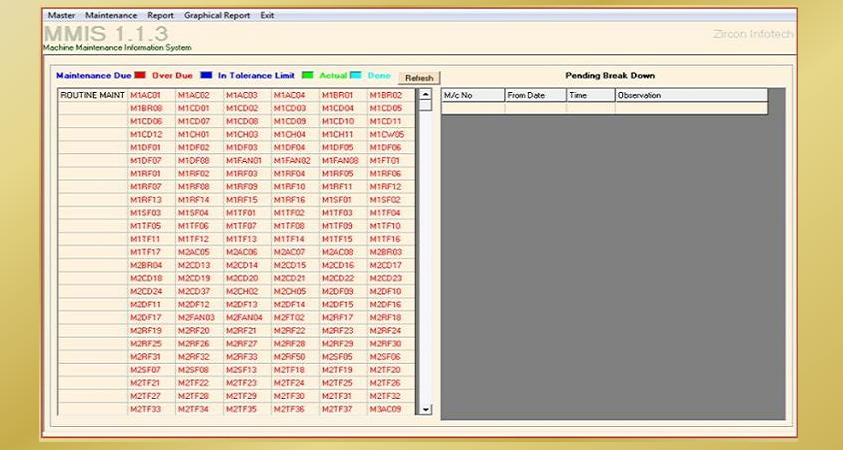Select machine M2CD15 cell

point(295,265)
